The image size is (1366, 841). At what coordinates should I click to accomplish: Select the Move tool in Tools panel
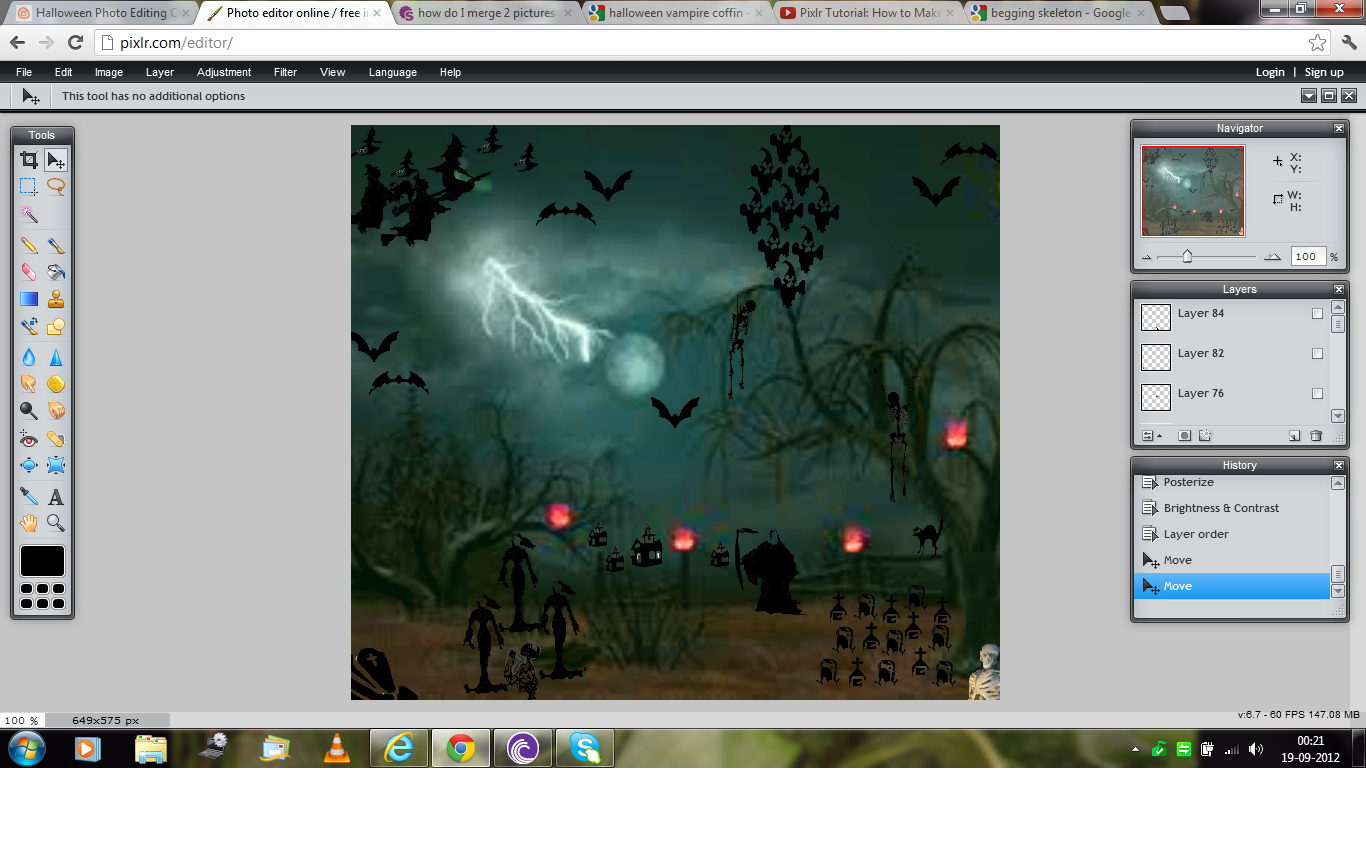pos(56,160)
